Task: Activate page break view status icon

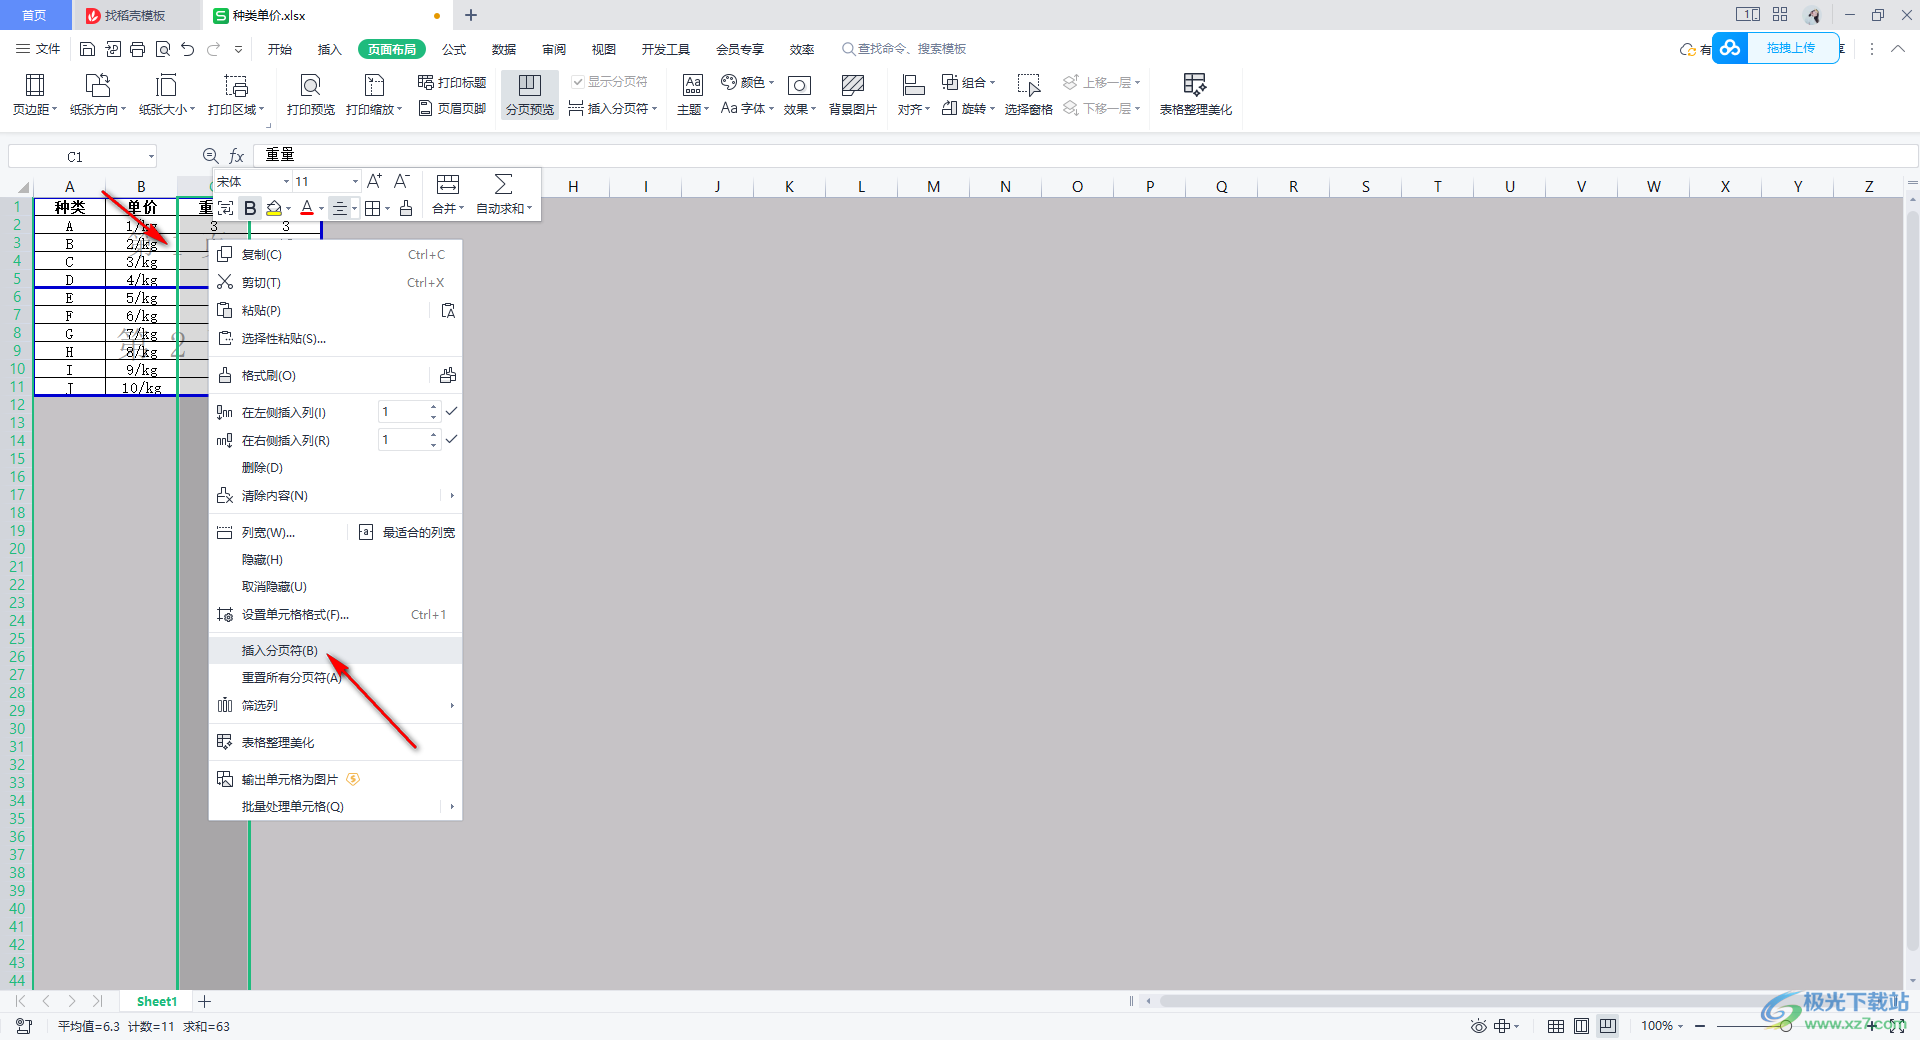Action: pos(1608,1026)
